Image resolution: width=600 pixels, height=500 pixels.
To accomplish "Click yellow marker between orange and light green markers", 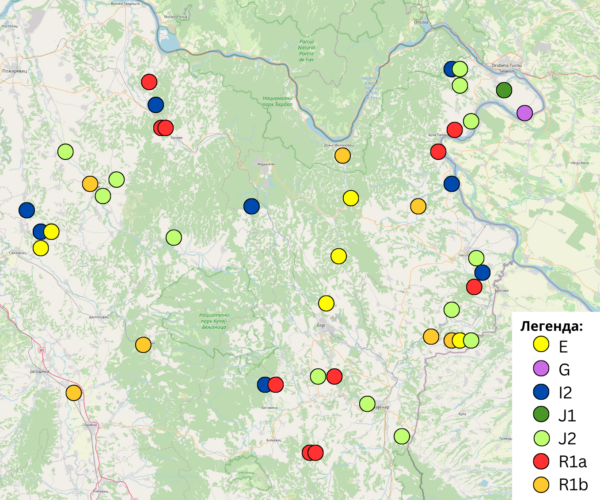I will [x=459, y=340].
